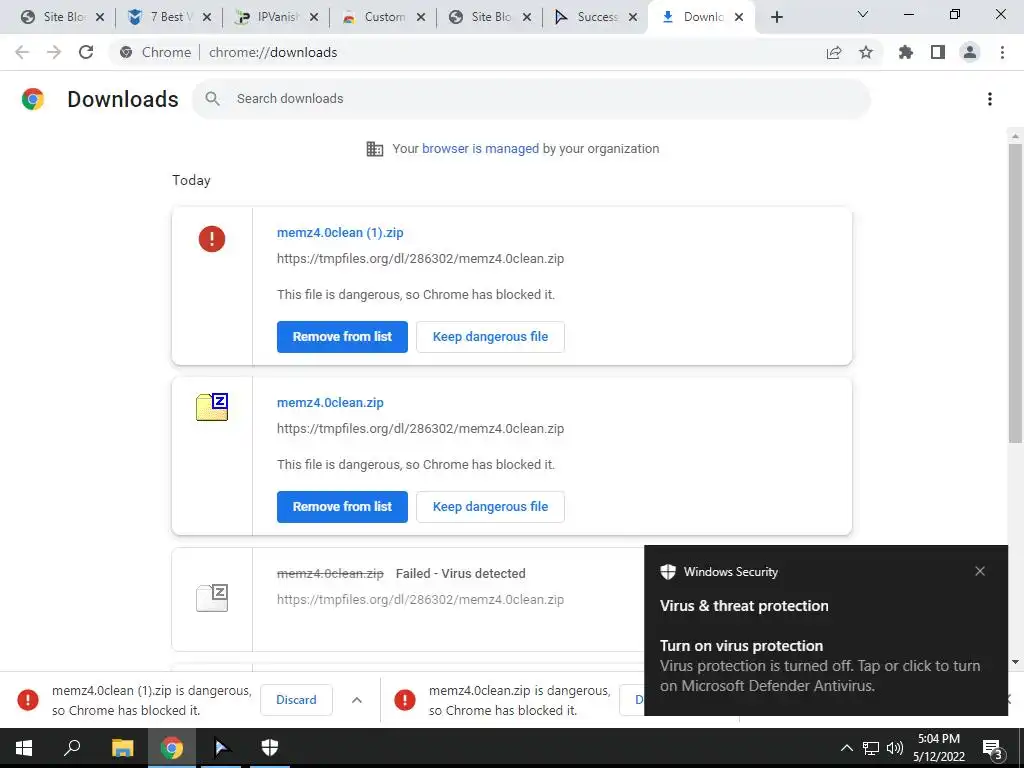Image resolution: width=1024 pixels, height=768 pixels.
Task: Open Windows Security shield in taskbar
Action: coord(270,748)
